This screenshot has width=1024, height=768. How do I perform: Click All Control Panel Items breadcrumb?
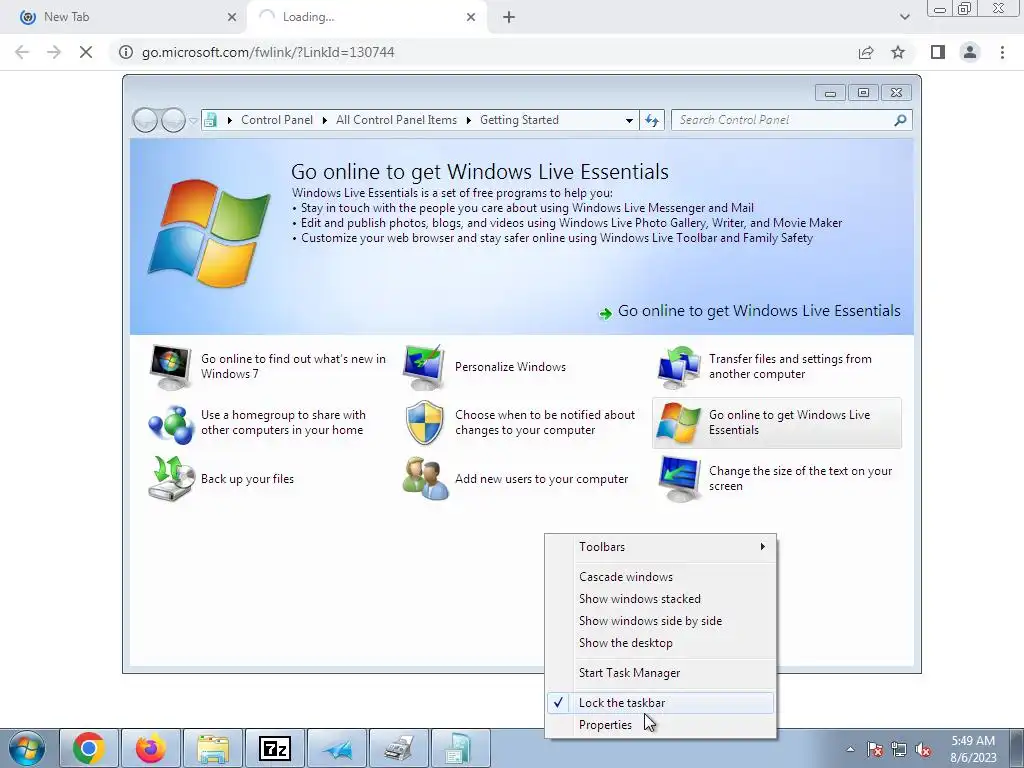396,120
